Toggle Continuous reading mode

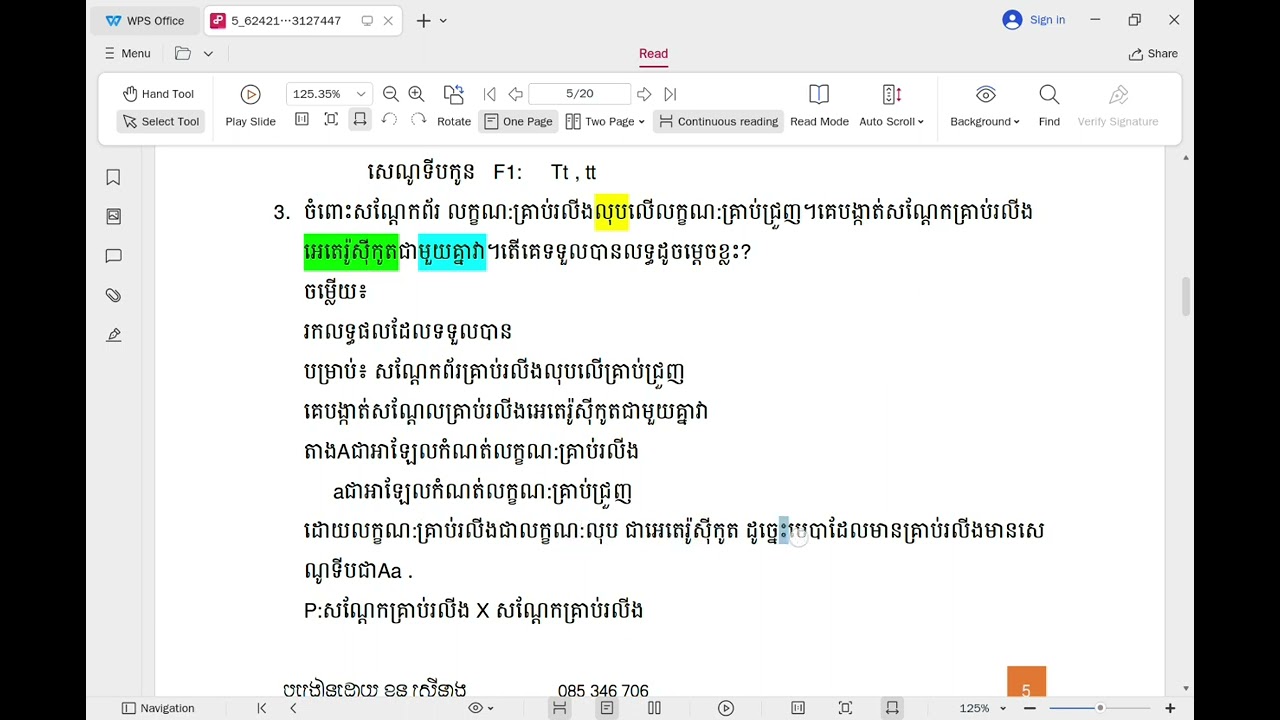click(717, 121)
